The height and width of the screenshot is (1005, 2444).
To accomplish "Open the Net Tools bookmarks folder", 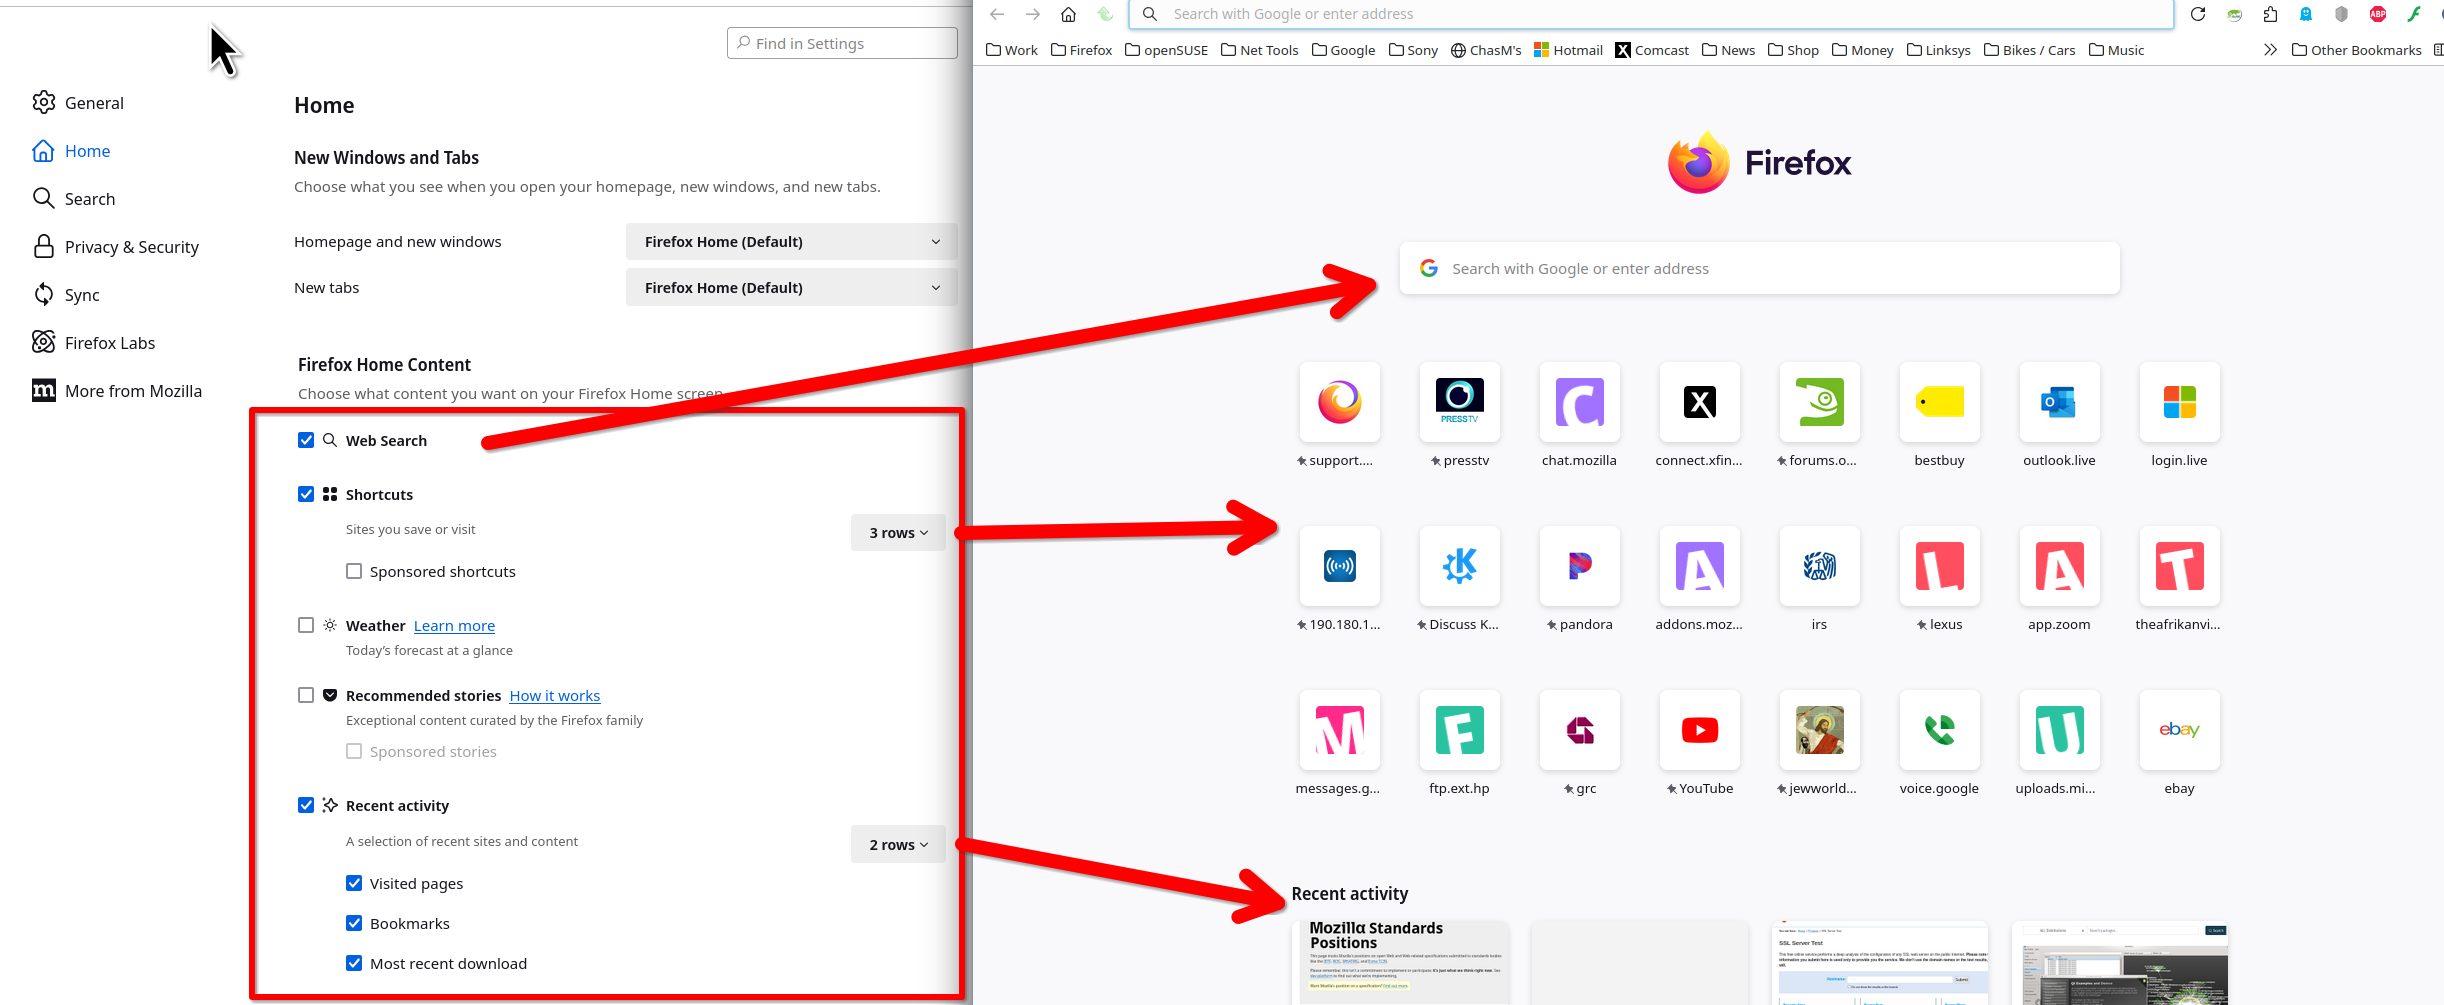I will pyautogui.click(x=1260, y=50).
